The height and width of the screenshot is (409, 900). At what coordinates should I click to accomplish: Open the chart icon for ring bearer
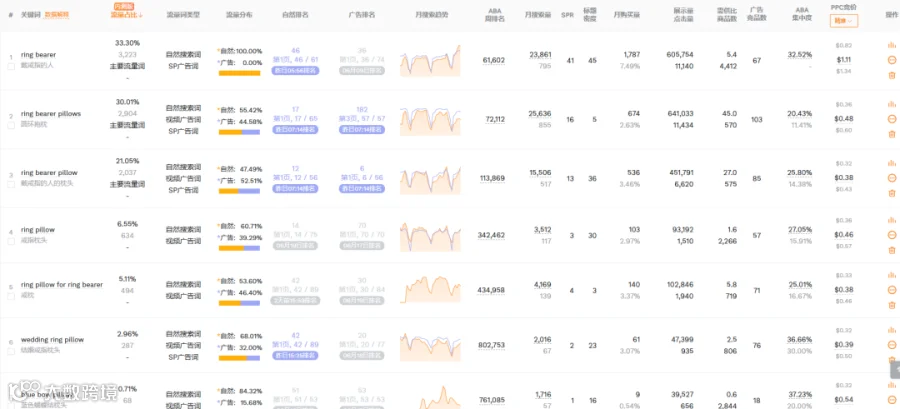tap(891, 45)
